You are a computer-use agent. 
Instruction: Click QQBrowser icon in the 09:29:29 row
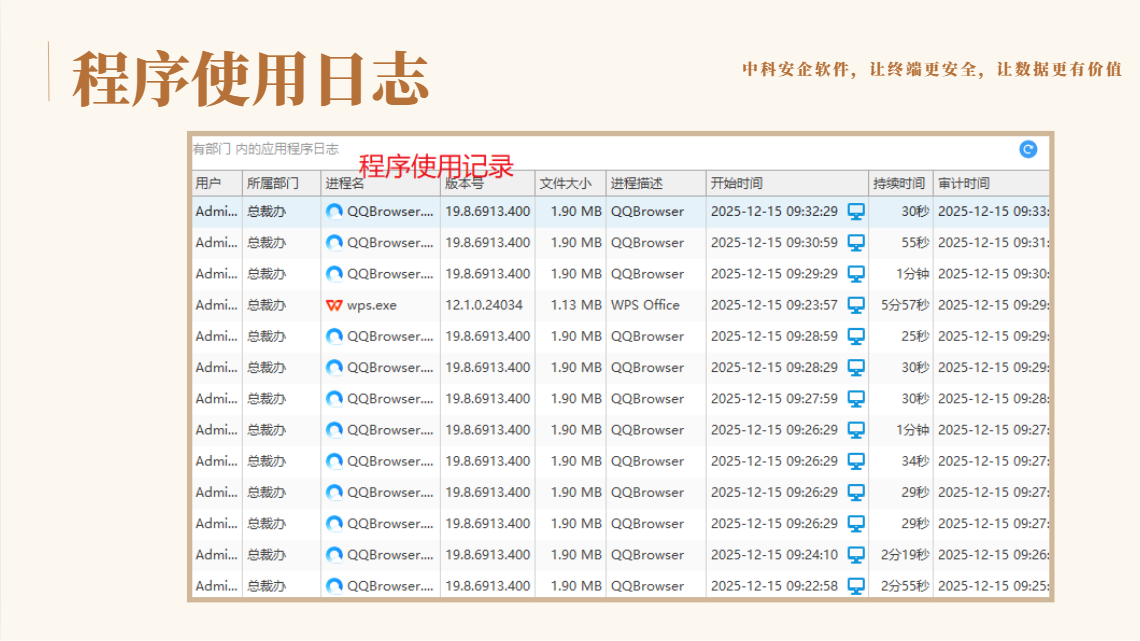[334, 274]
